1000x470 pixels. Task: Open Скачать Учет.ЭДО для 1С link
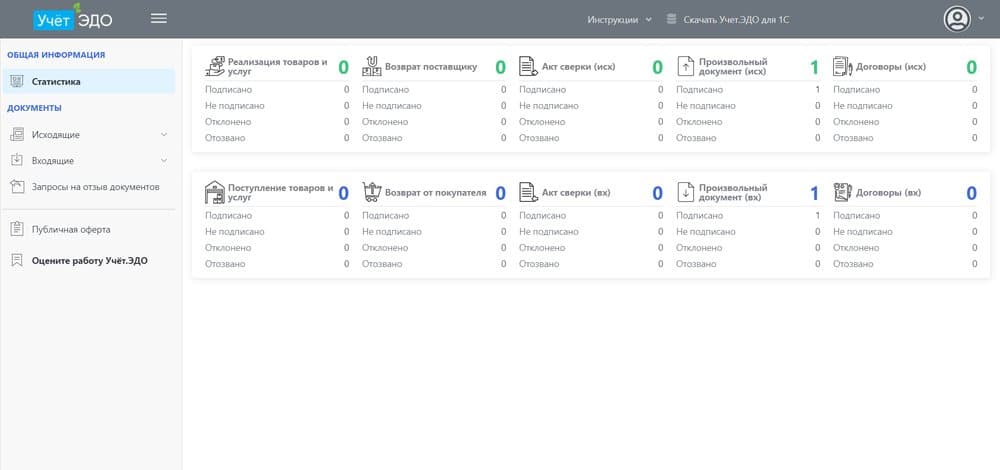pyautogui.click(x=736, y=20)
